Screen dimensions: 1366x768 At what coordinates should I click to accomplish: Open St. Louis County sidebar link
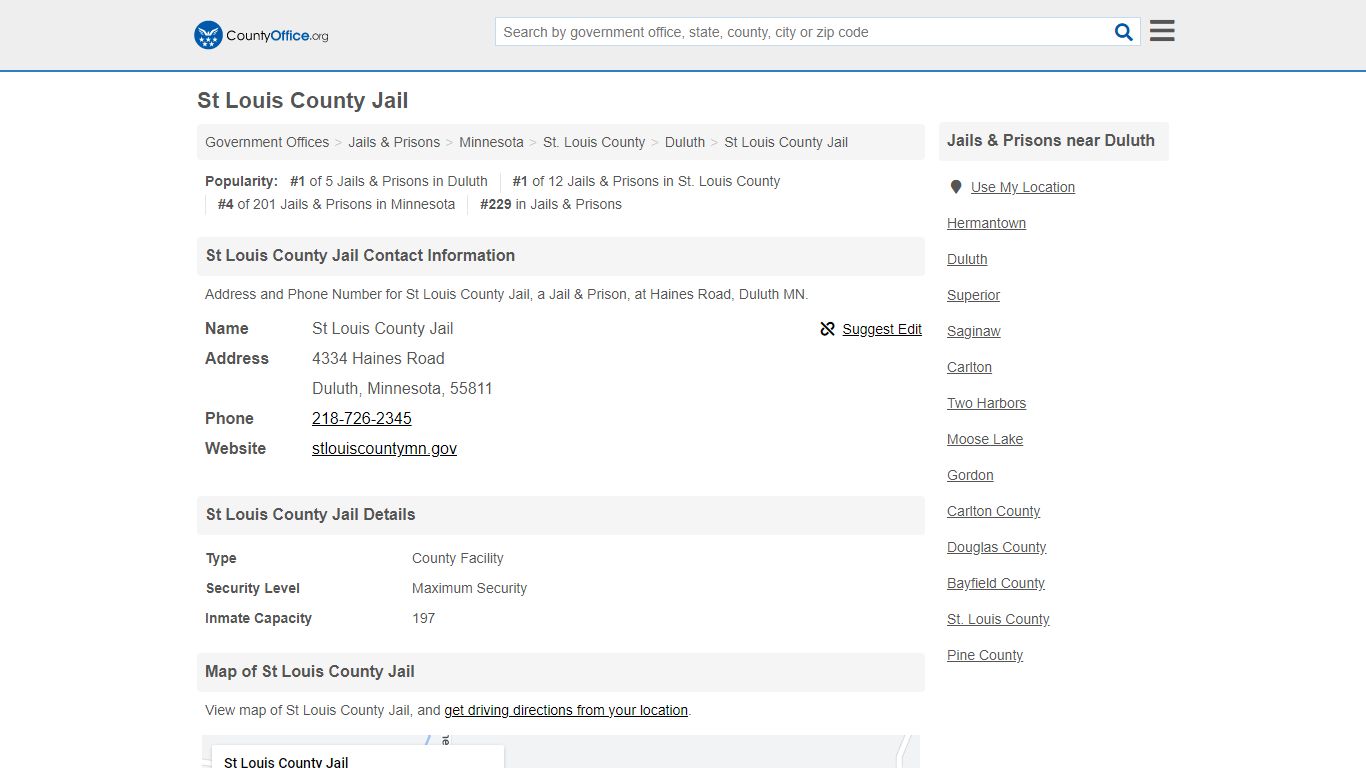[x=998, y=619]
